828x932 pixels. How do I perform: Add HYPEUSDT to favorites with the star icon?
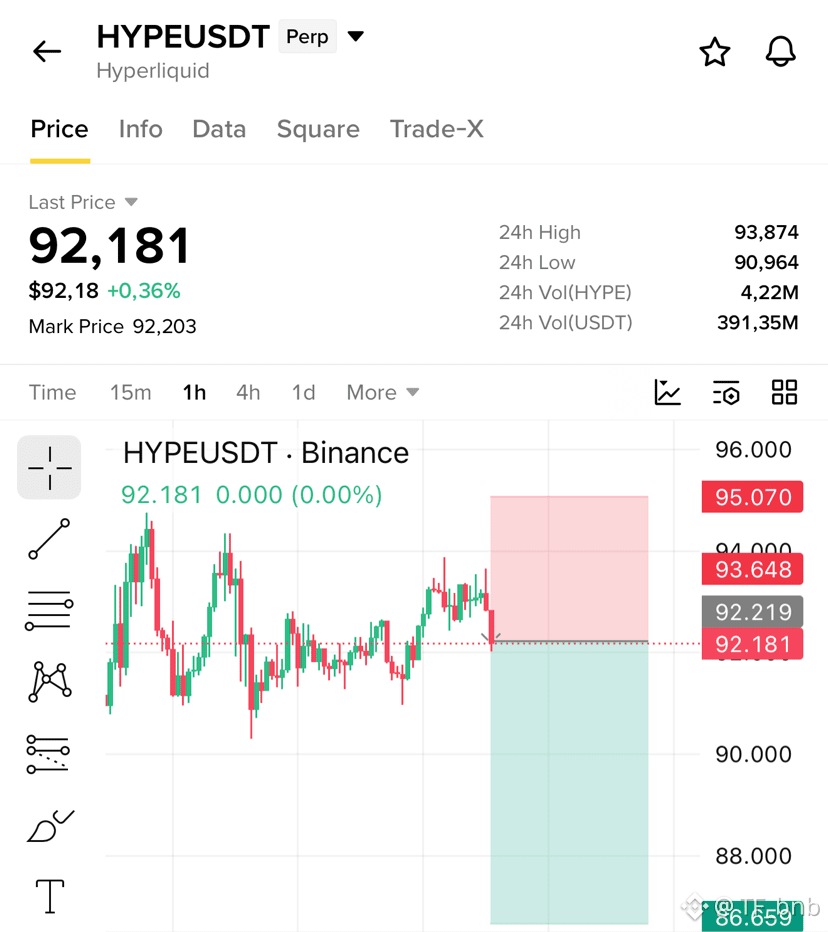tap(714, 52)
